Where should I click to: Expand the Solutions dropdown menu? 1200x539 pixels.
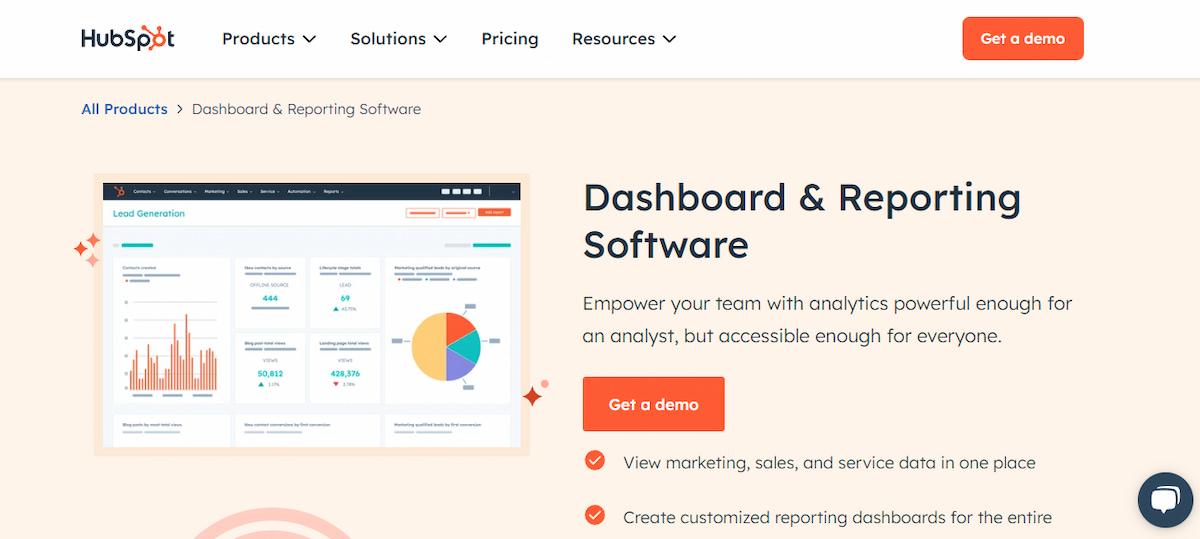[398, 39]
